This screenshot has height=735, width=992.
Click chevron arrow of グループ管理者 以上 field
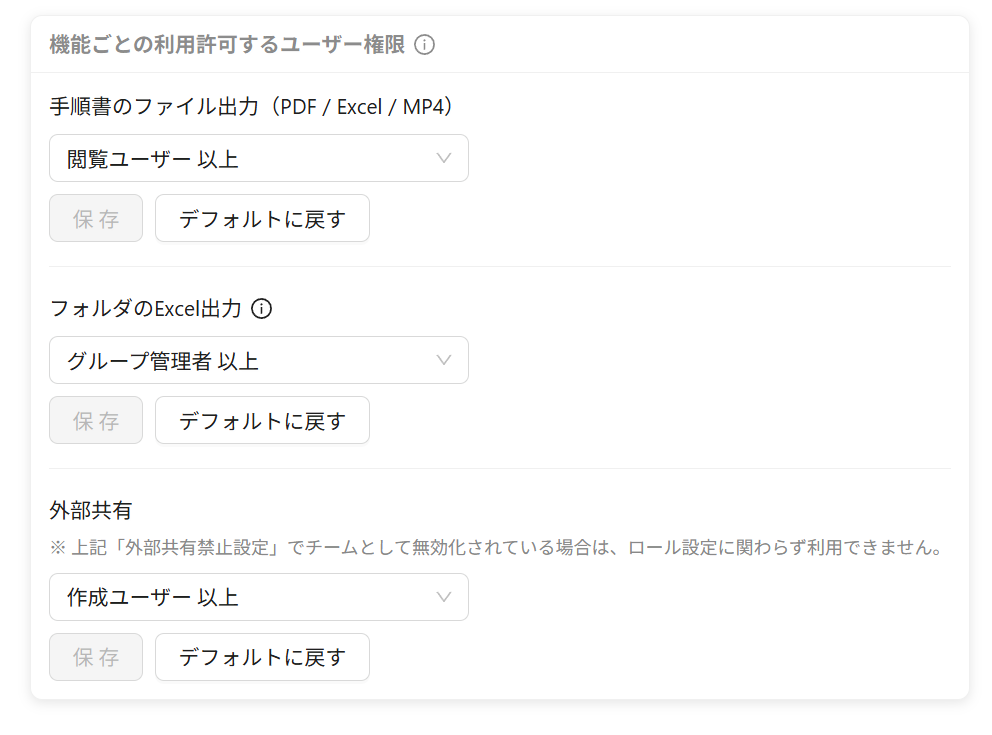444,360
